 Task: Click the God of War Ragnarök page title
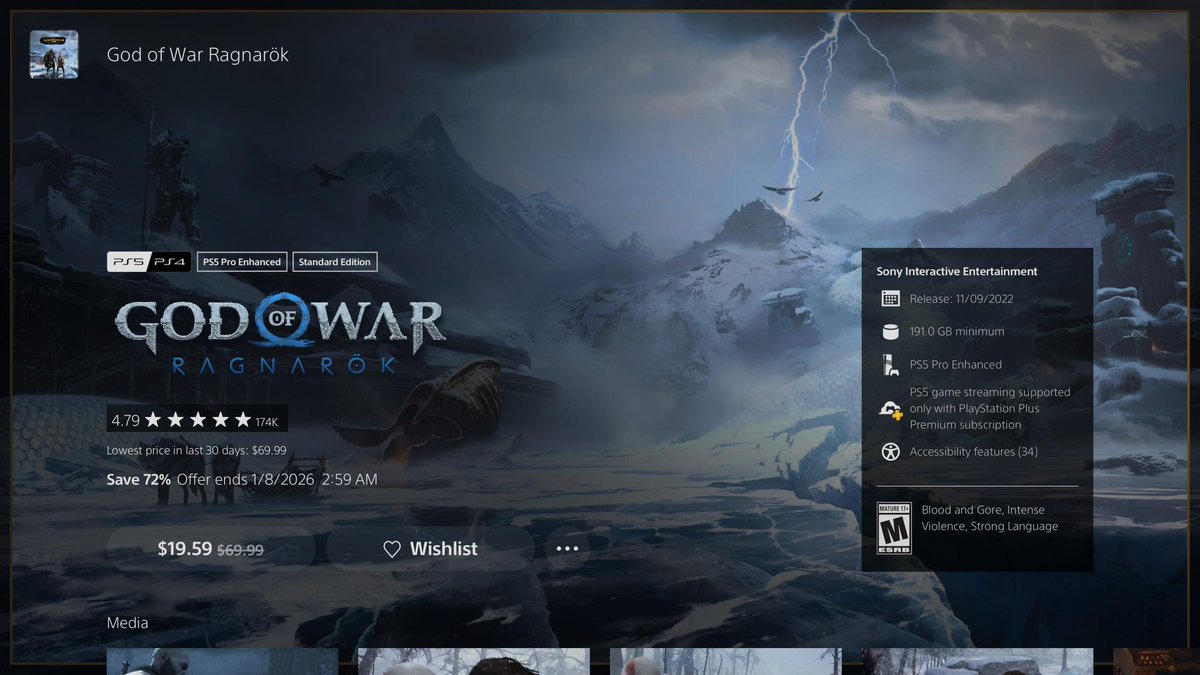tap(198, 54)
